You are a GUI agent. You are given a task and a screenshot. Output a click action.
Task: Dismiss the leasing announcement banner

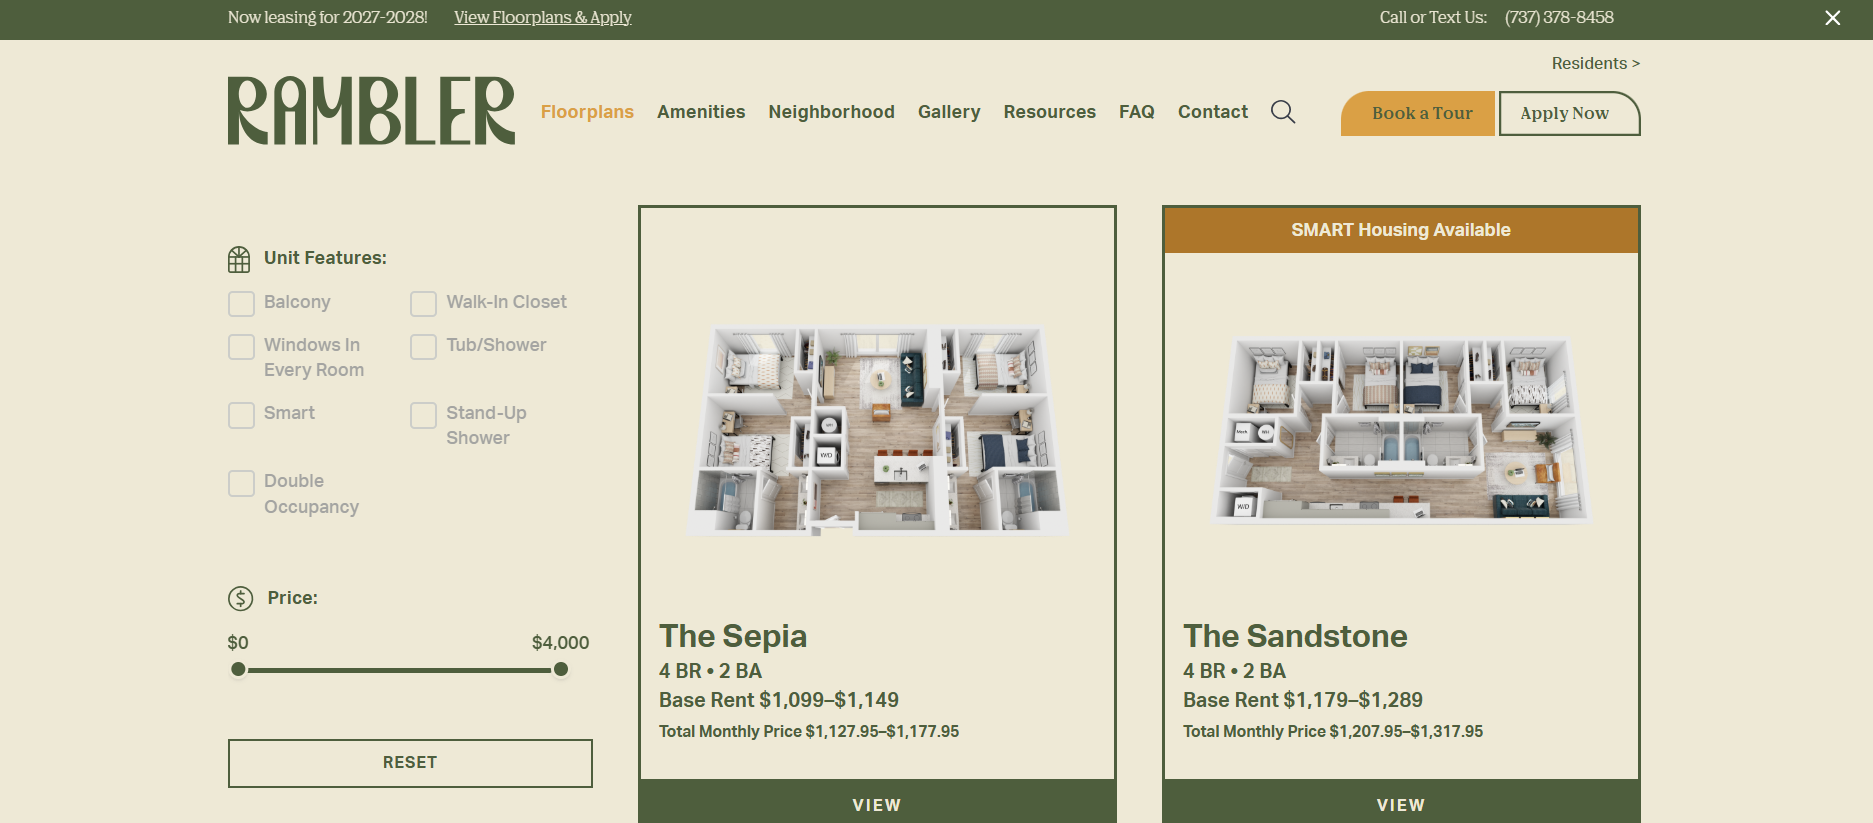click(1832, 18)
